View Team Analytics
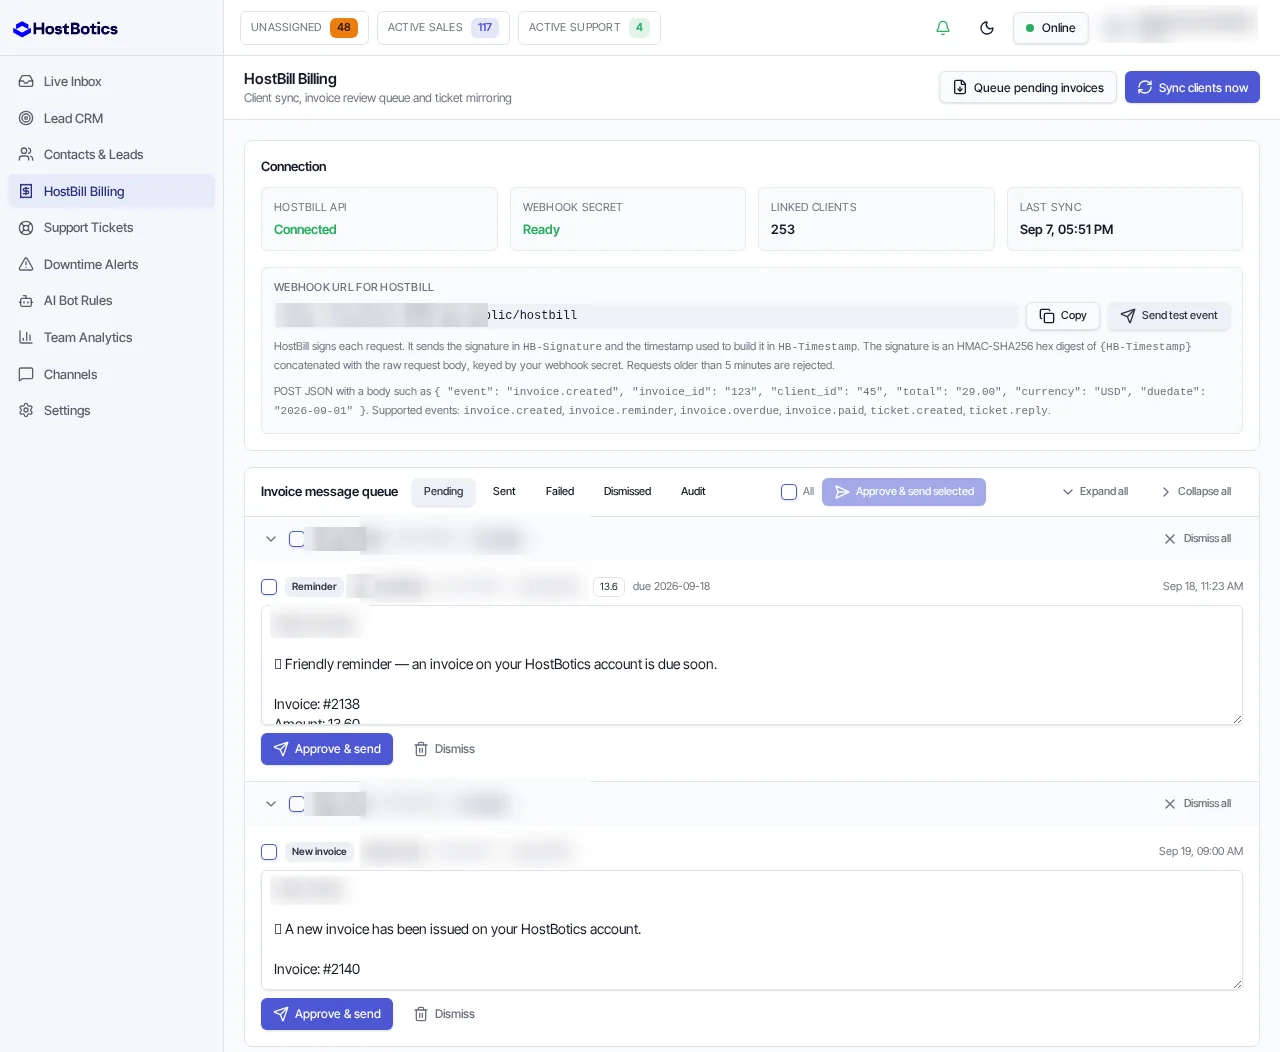Viewport: 1280px width, 1052px height. (x=112, y=337)
